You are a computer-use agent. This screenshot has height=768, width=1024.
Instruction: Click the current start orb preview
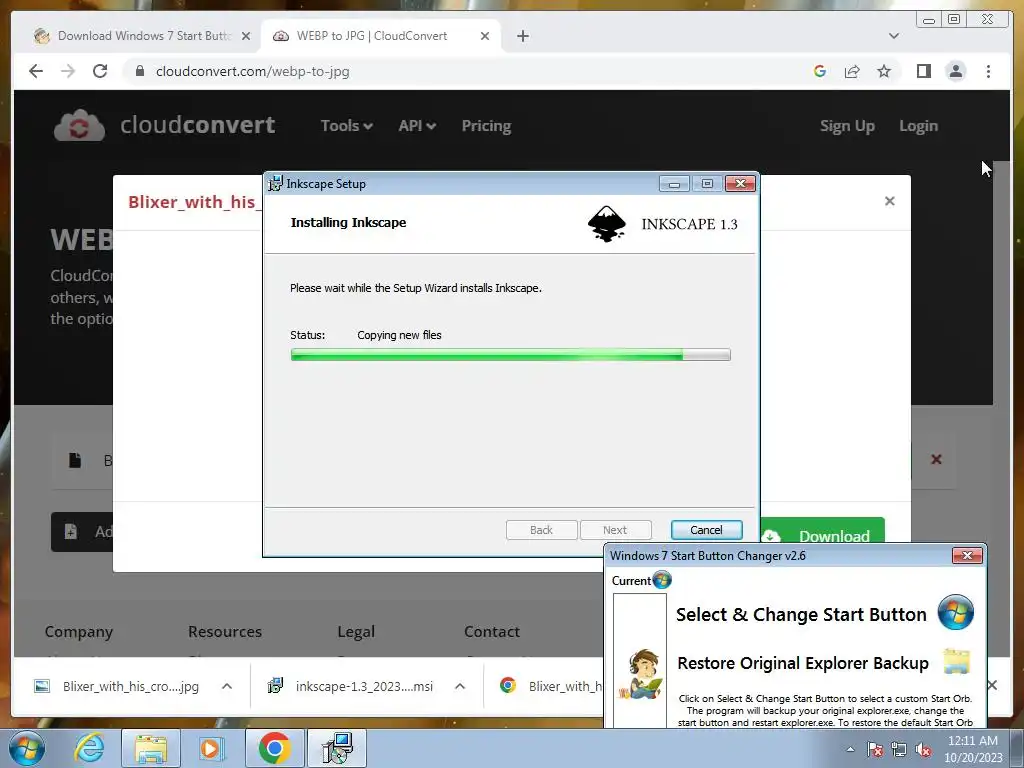tap(662, 579)
